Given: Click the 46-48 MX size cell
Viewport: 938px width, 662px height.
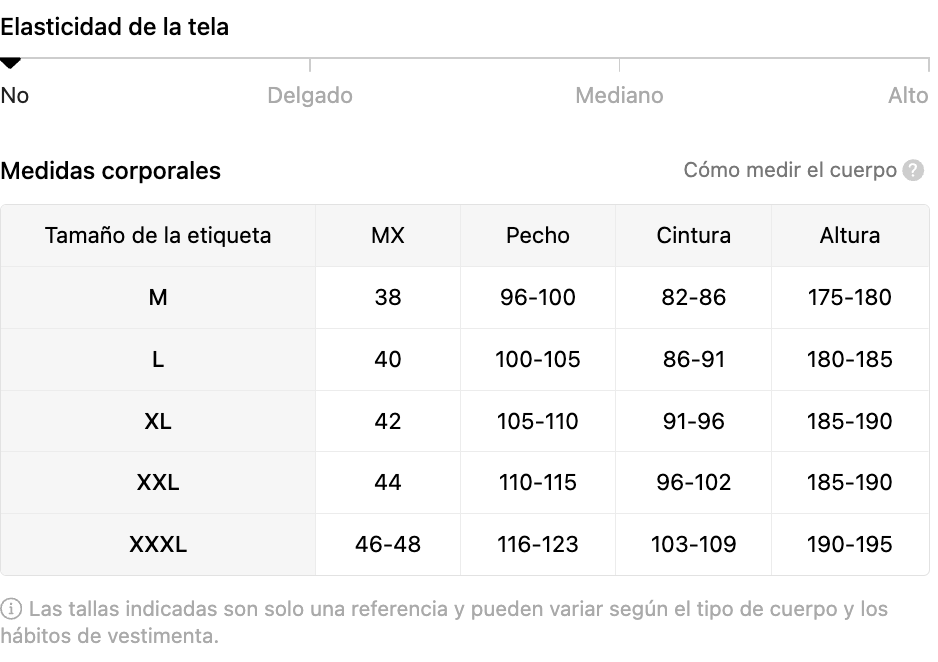Looking at the screenshot, I should click(x=388, y=544).
